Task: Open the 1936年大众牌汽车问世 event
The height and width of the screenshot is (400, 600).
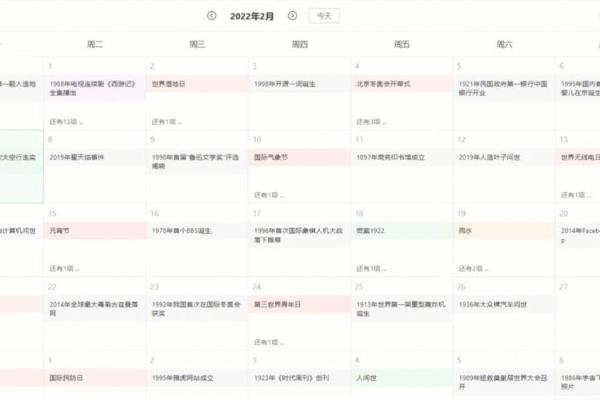Action: tap(504, 304)
